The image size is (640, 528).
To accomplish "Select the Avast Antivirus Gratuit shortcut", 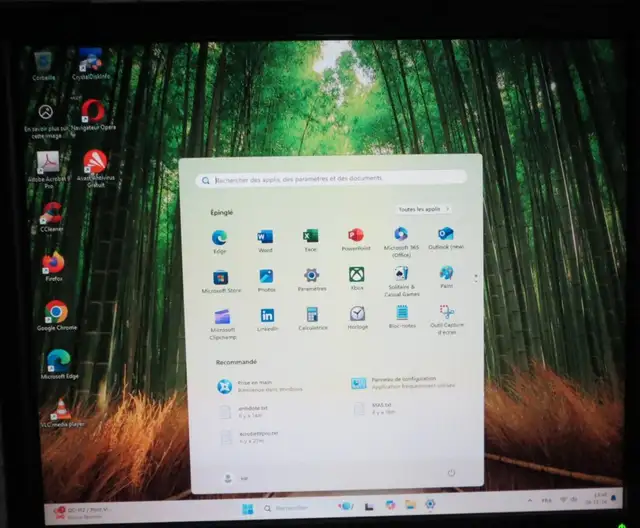I will click(x=96, y=169).
